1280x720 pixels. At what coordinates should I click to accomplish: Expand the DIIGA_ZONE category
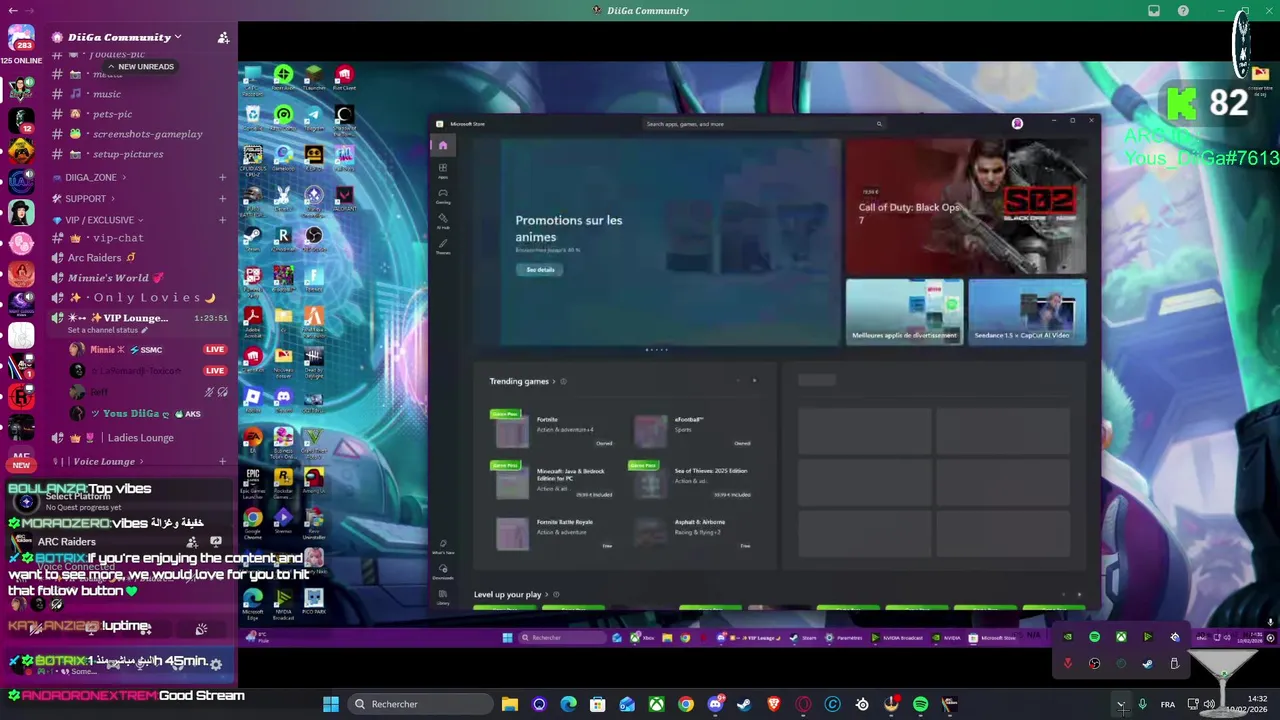92,177
